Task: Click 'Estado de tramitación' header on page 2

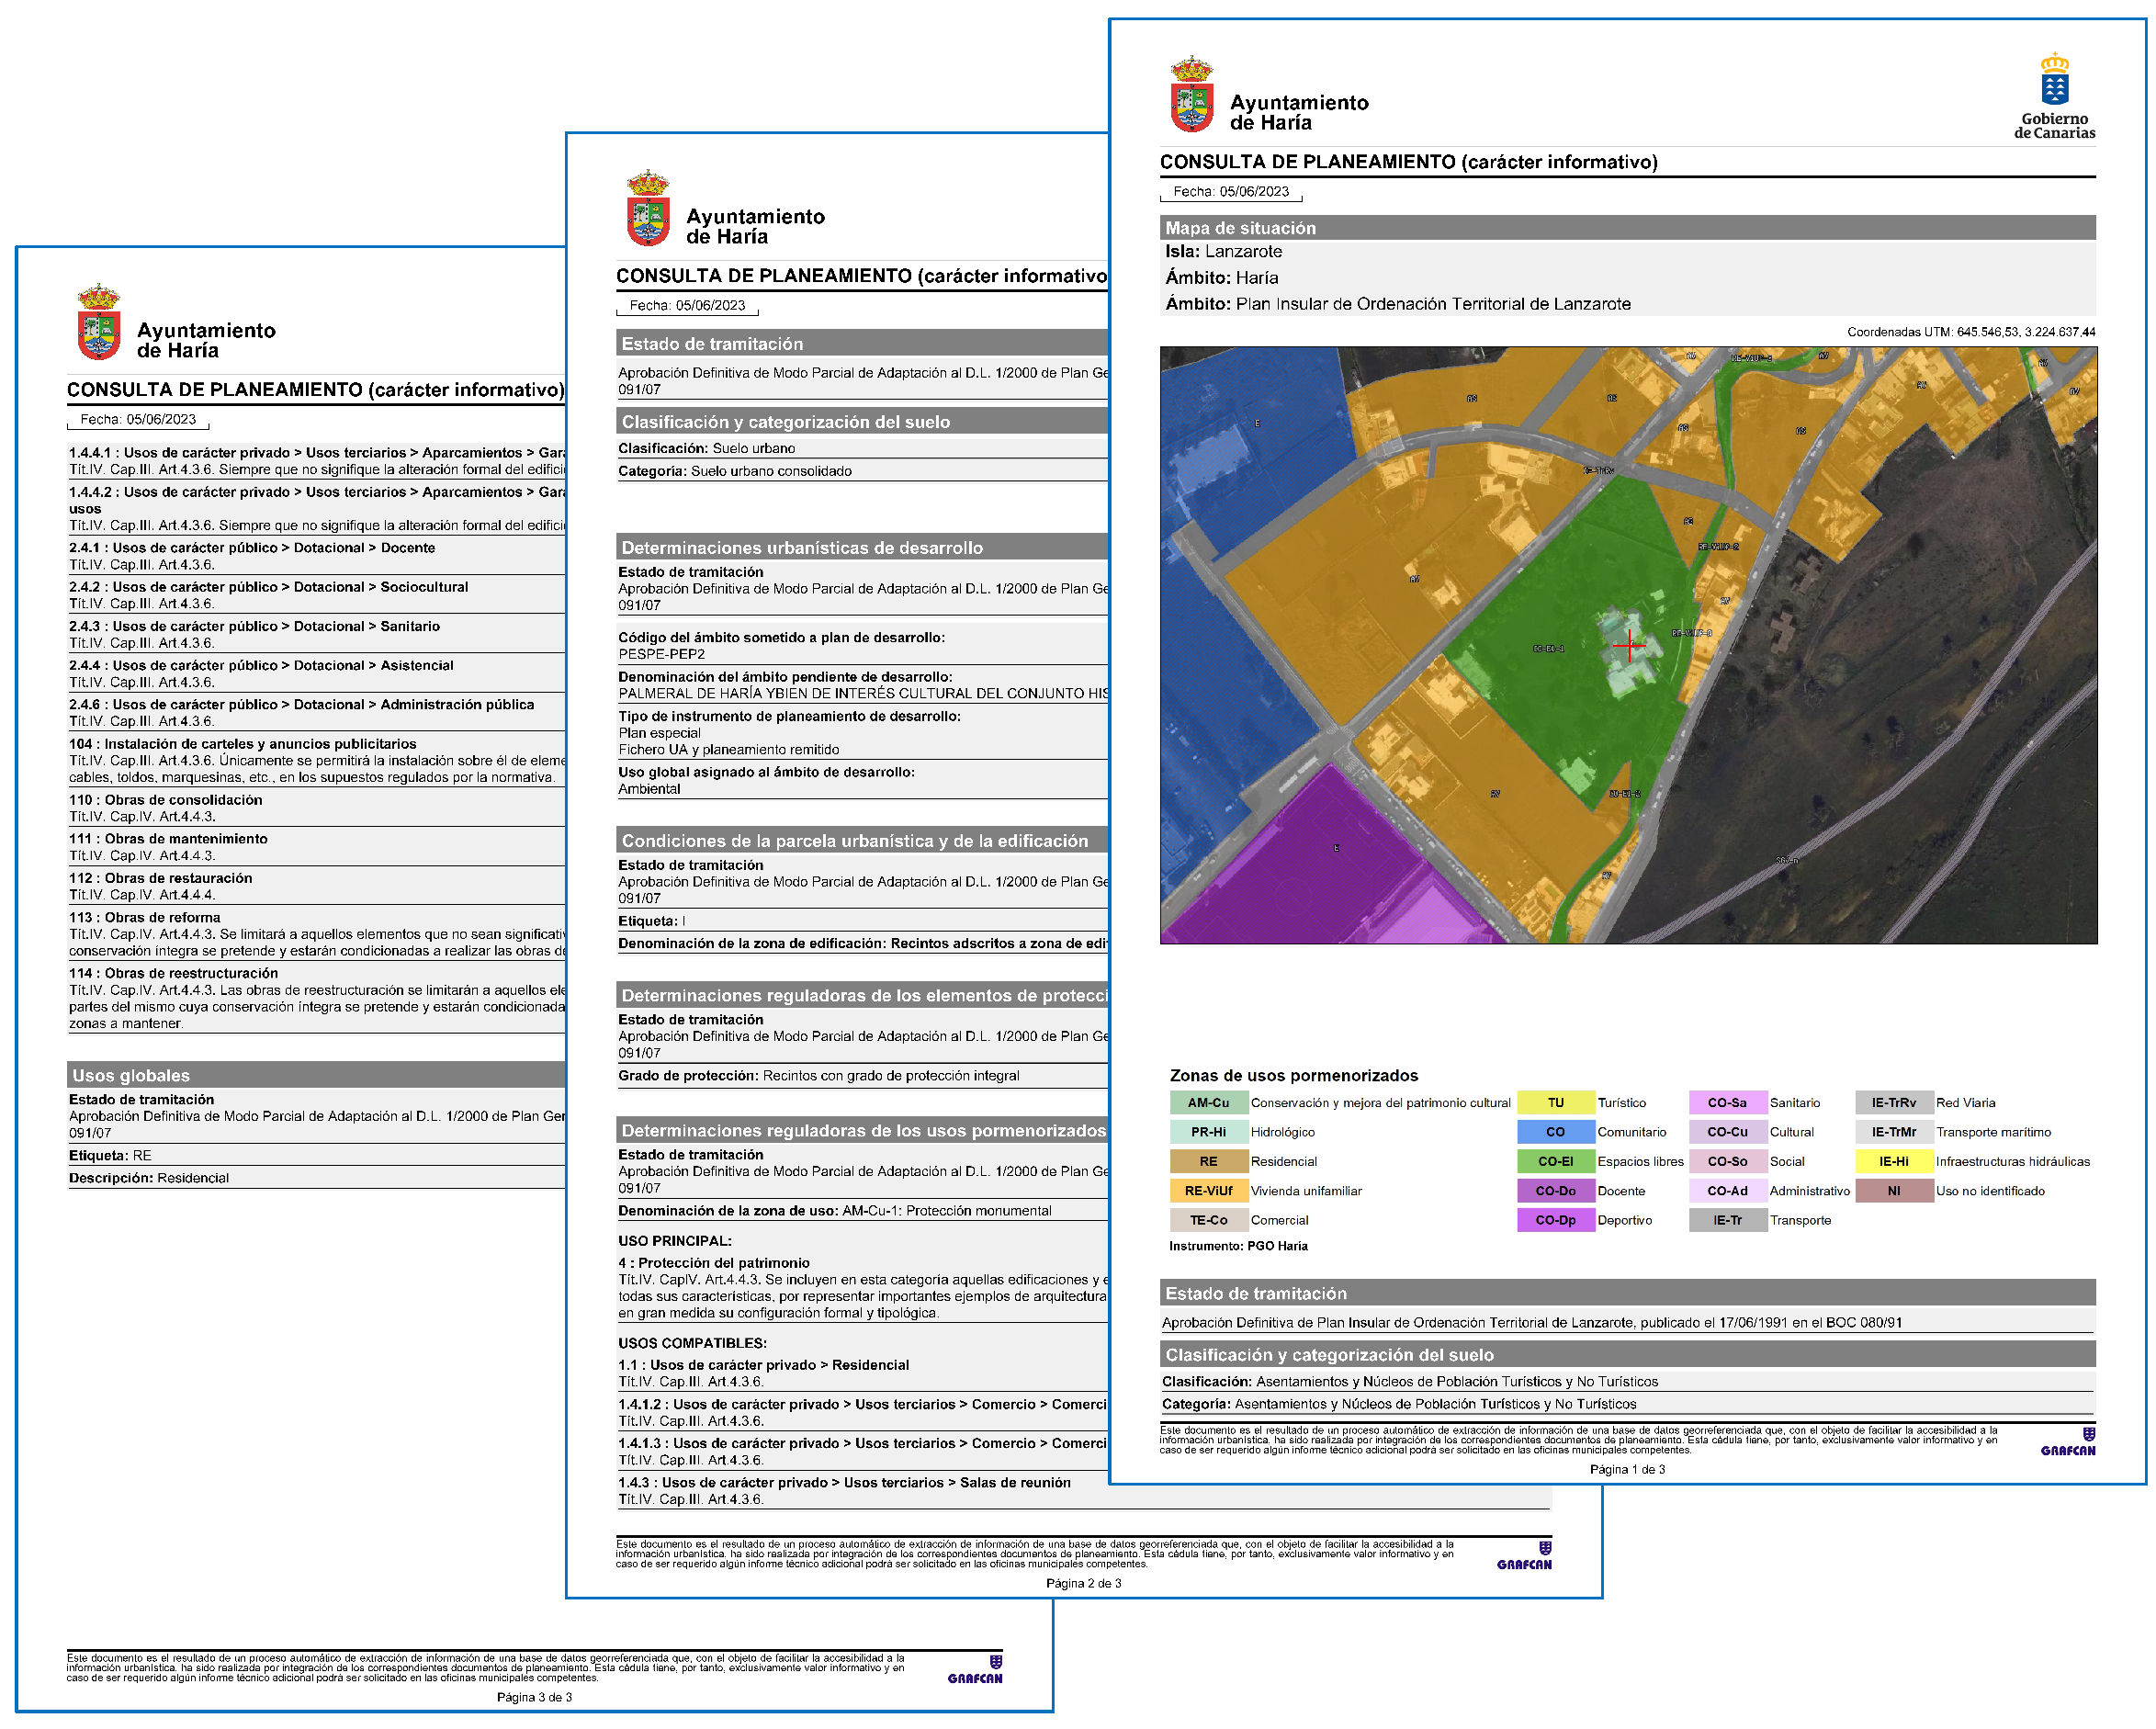Action: tap(712, 344)
